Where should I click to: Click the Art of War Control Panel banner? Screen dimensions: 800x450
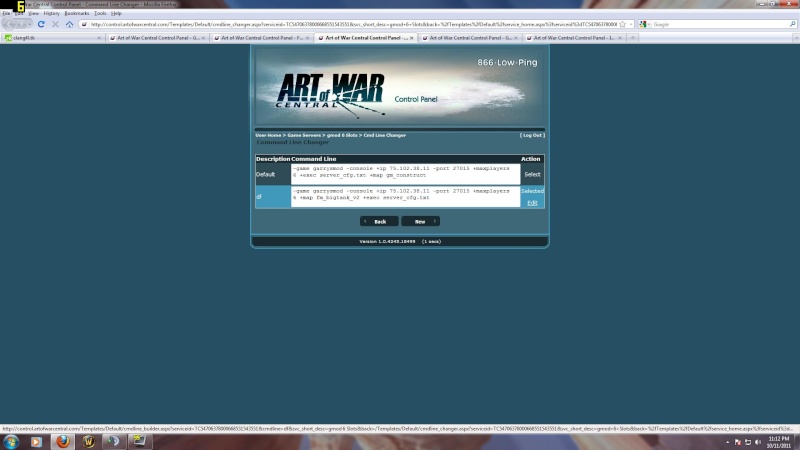[x=399, y=87]
